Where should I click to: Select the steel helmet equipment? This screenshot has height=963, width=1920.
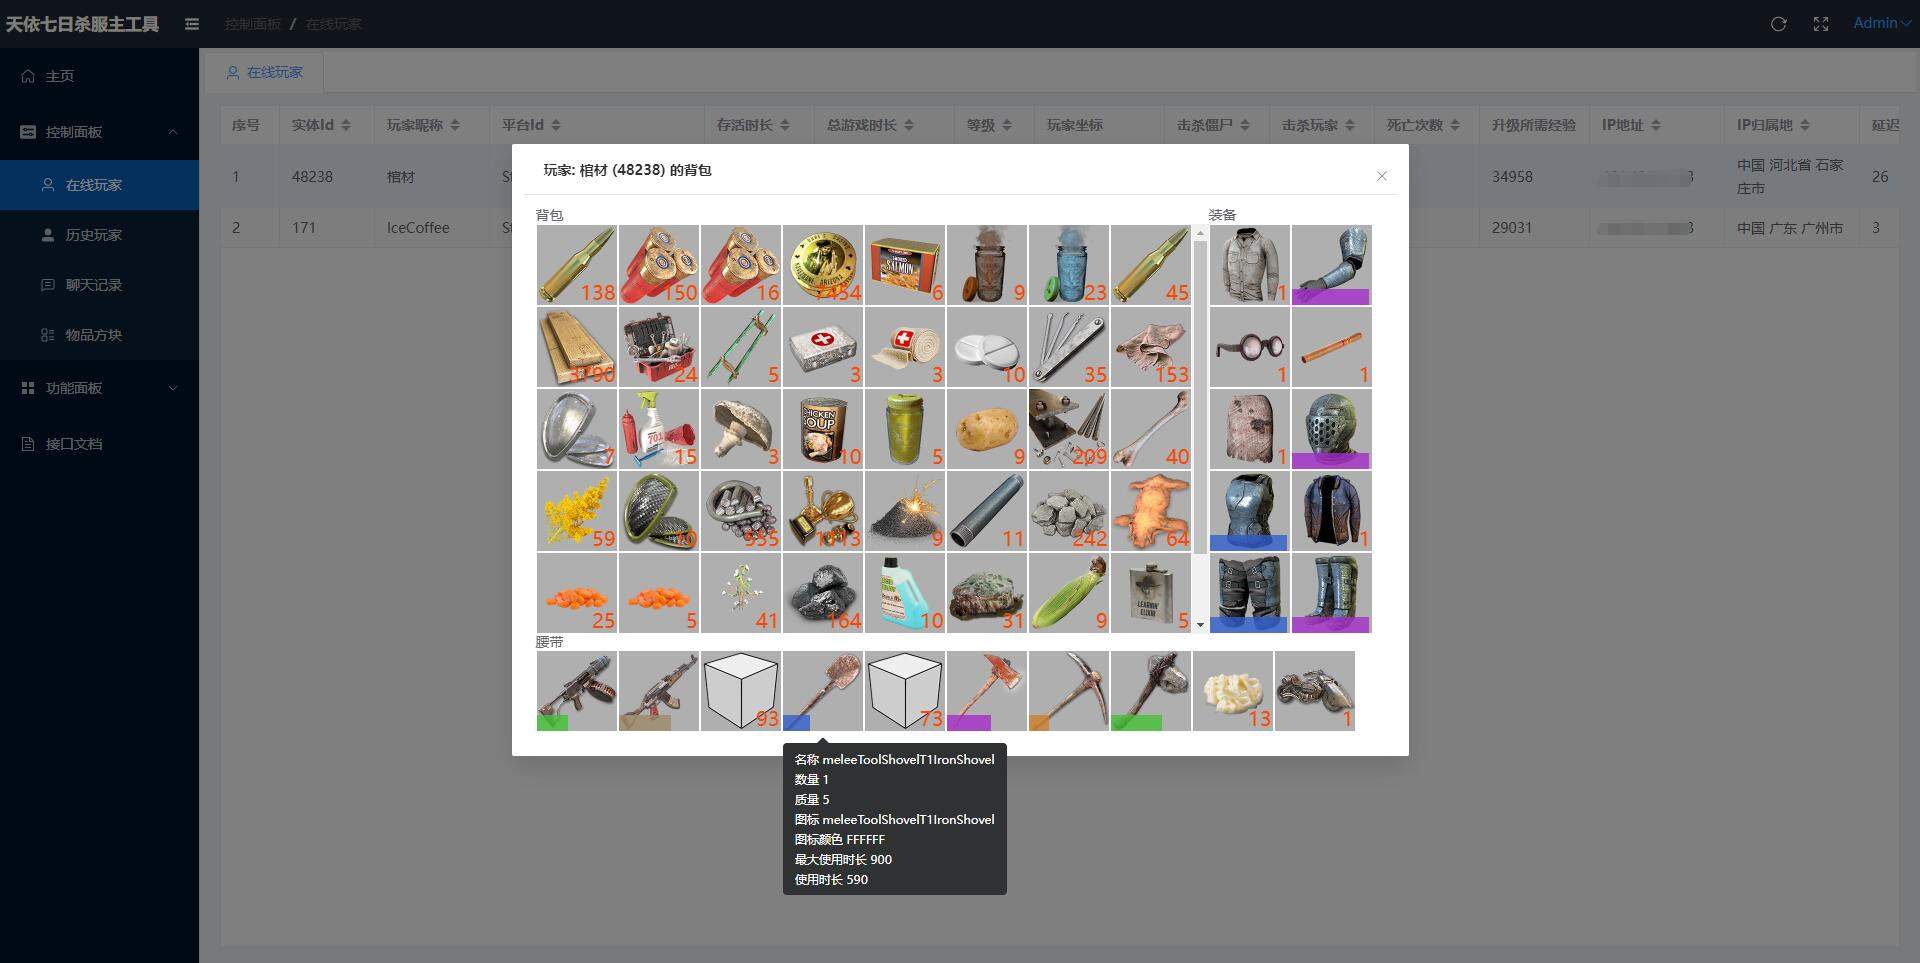pyautogui.click(x=1331, y=429)
